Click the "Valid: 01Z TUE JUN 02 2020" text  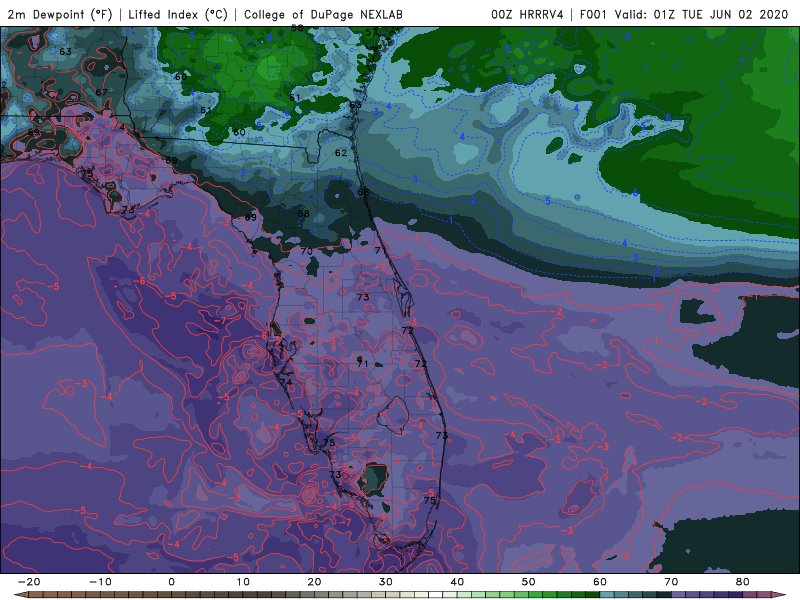[x=702, y=15]
